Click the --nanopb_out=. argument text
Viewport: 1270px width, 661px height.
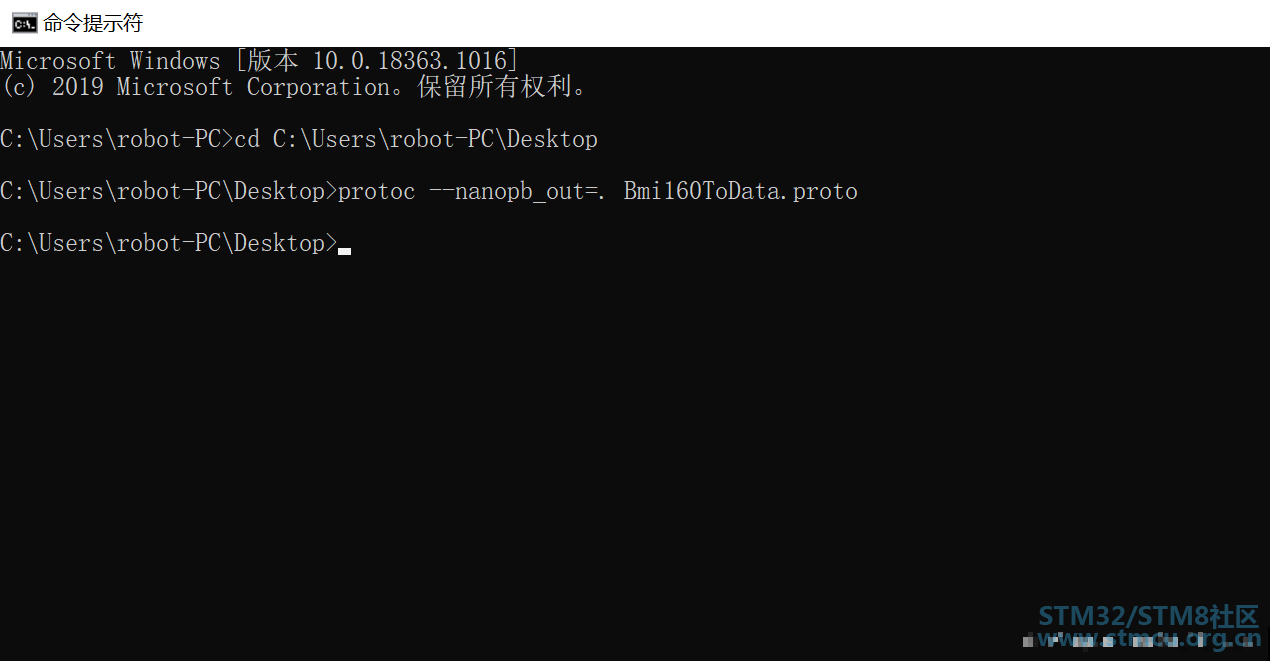click(518, 191)
